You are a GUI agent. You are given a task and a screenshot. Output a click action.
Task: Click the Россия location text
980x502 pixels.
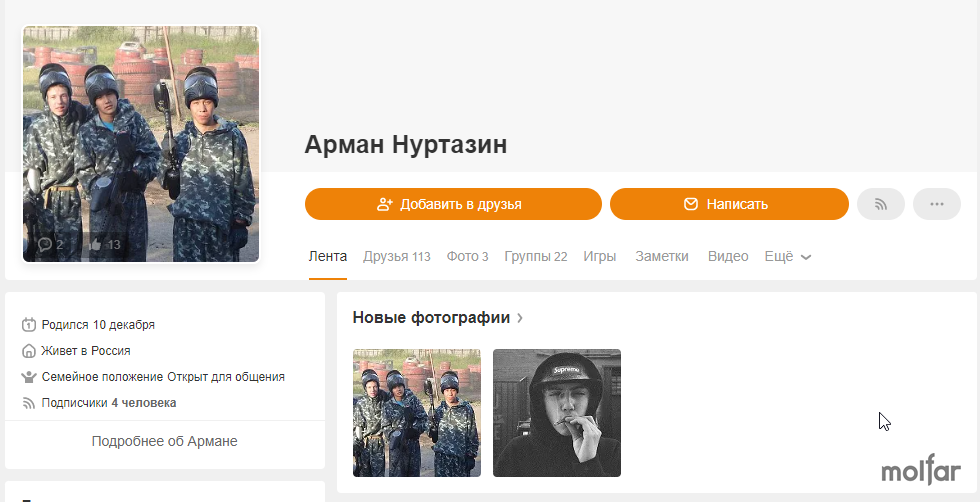click(x=111, y=351)
